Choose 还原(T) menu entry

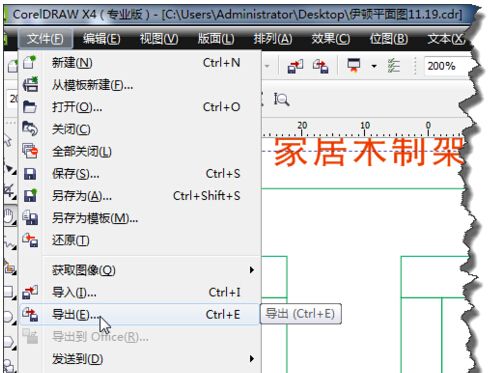[x=140, y=240]
